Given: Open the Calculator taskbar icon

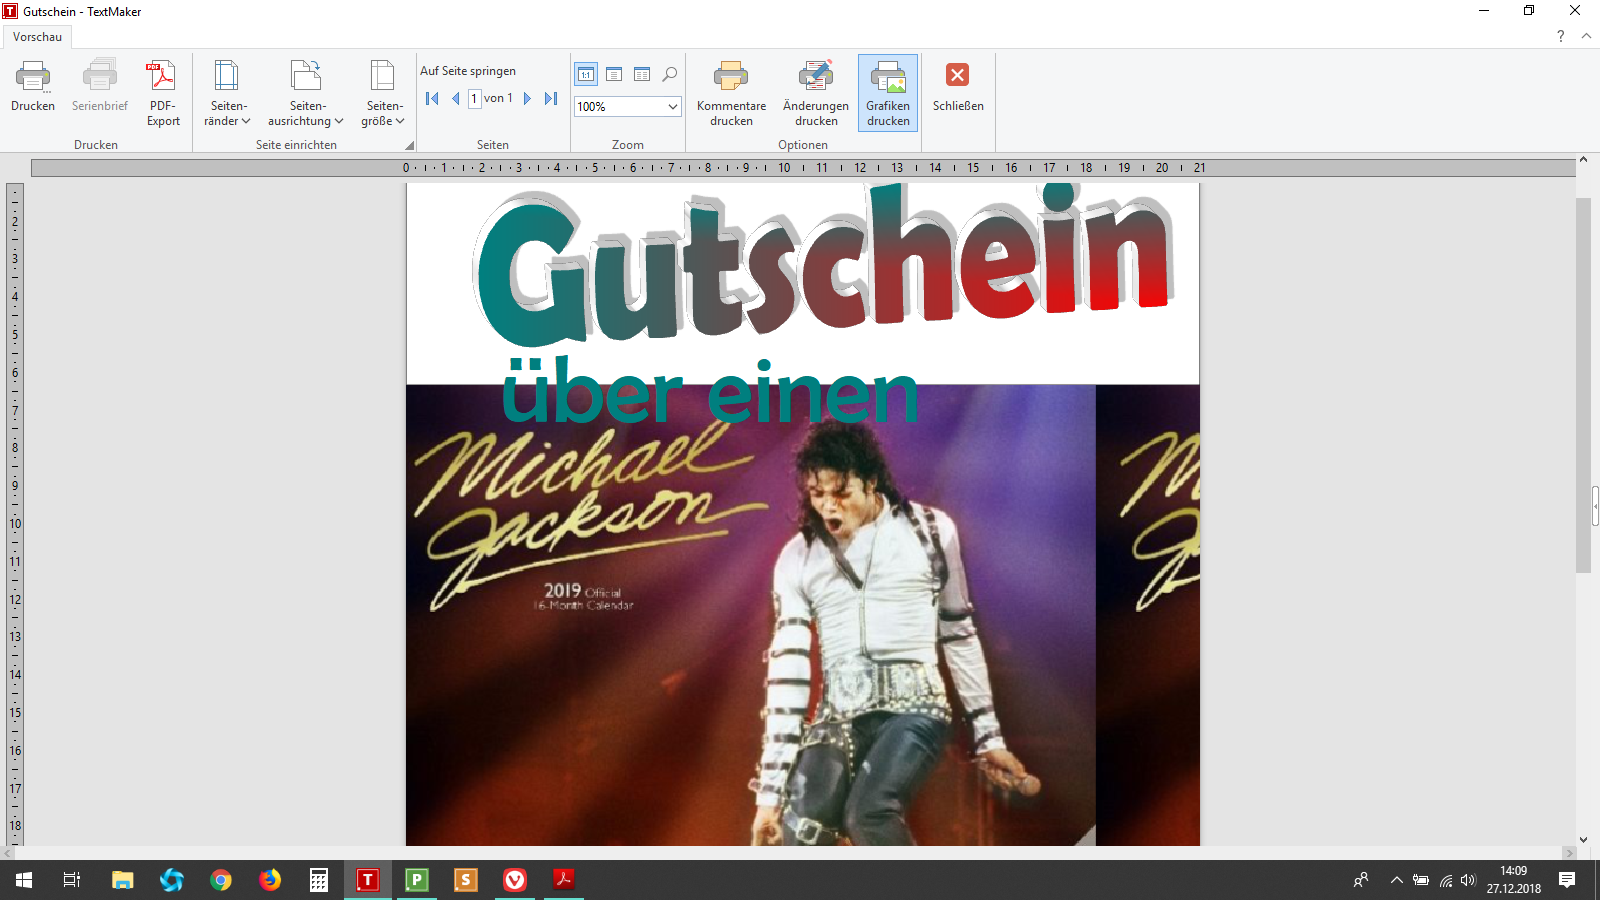Looking at the screenshot, I should pos(319,880).
